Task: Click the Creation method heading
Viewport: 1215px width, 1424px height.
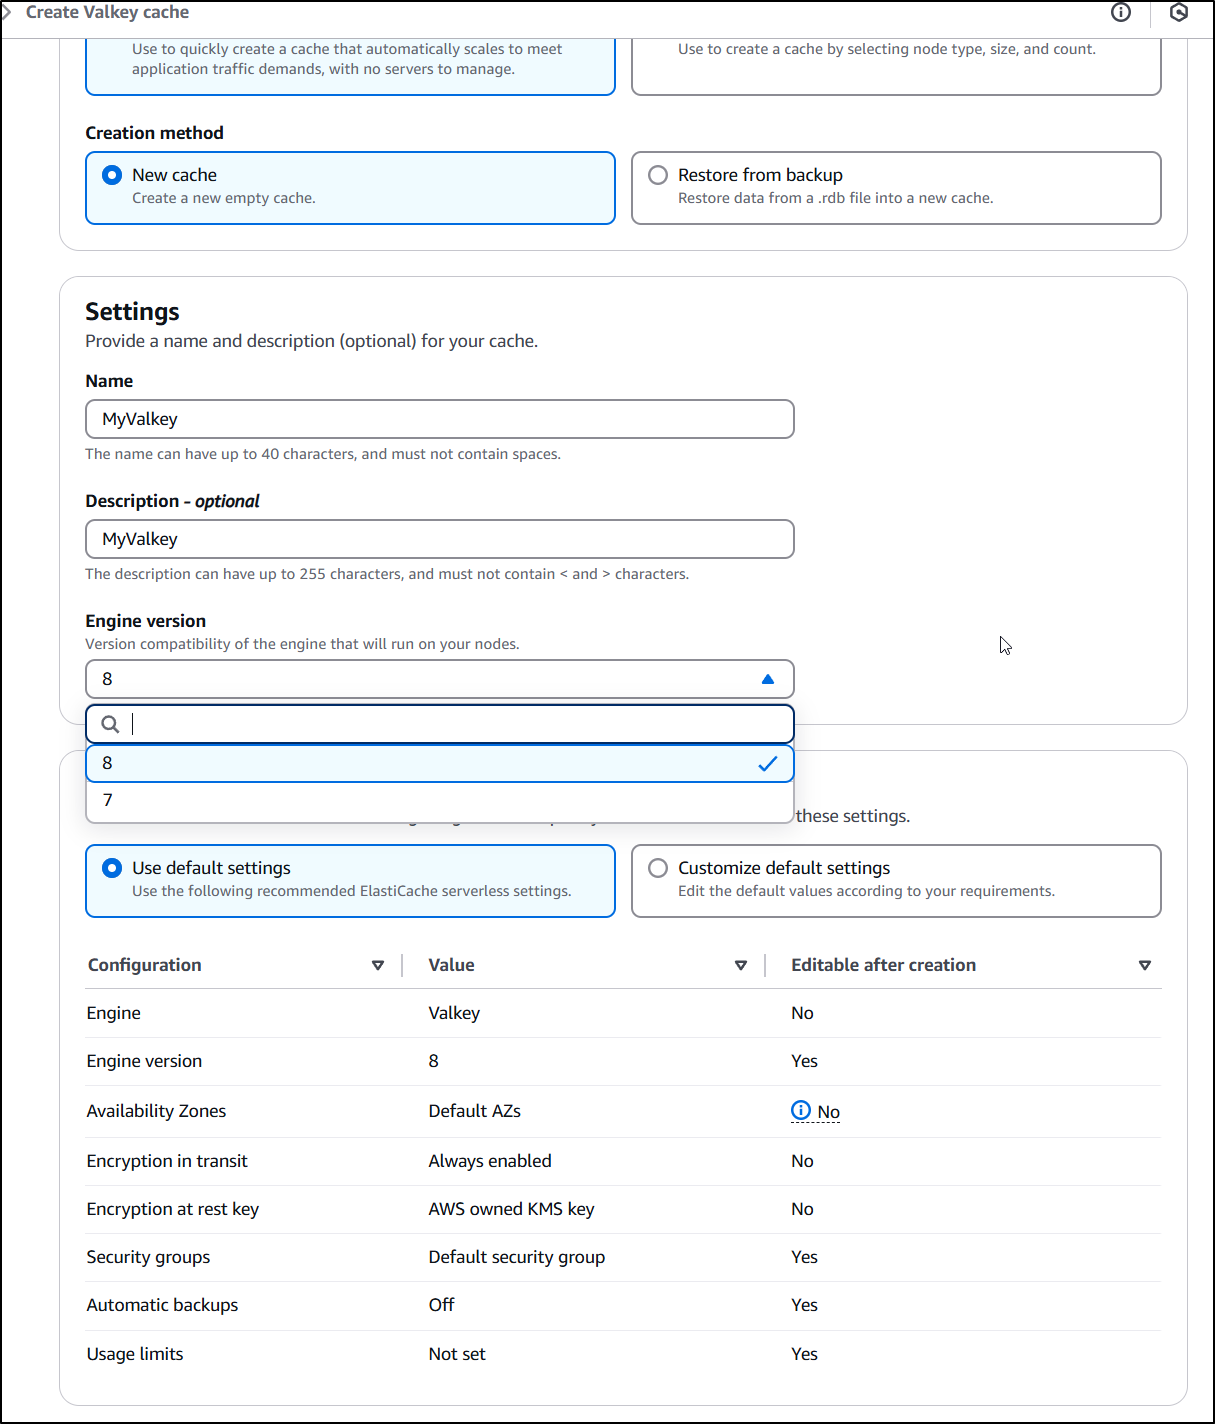Action: click(155, 133)
